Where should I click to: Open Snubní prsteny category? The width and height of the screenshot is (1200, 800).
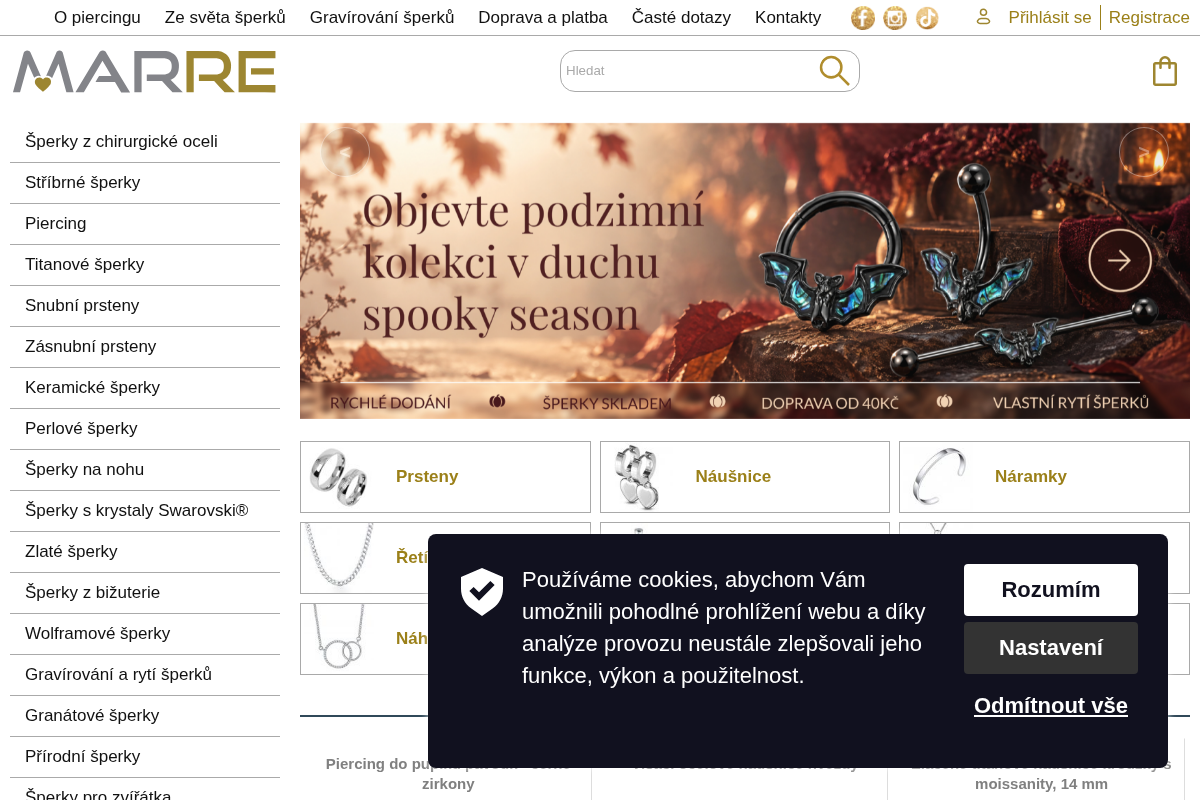point(145,306)
